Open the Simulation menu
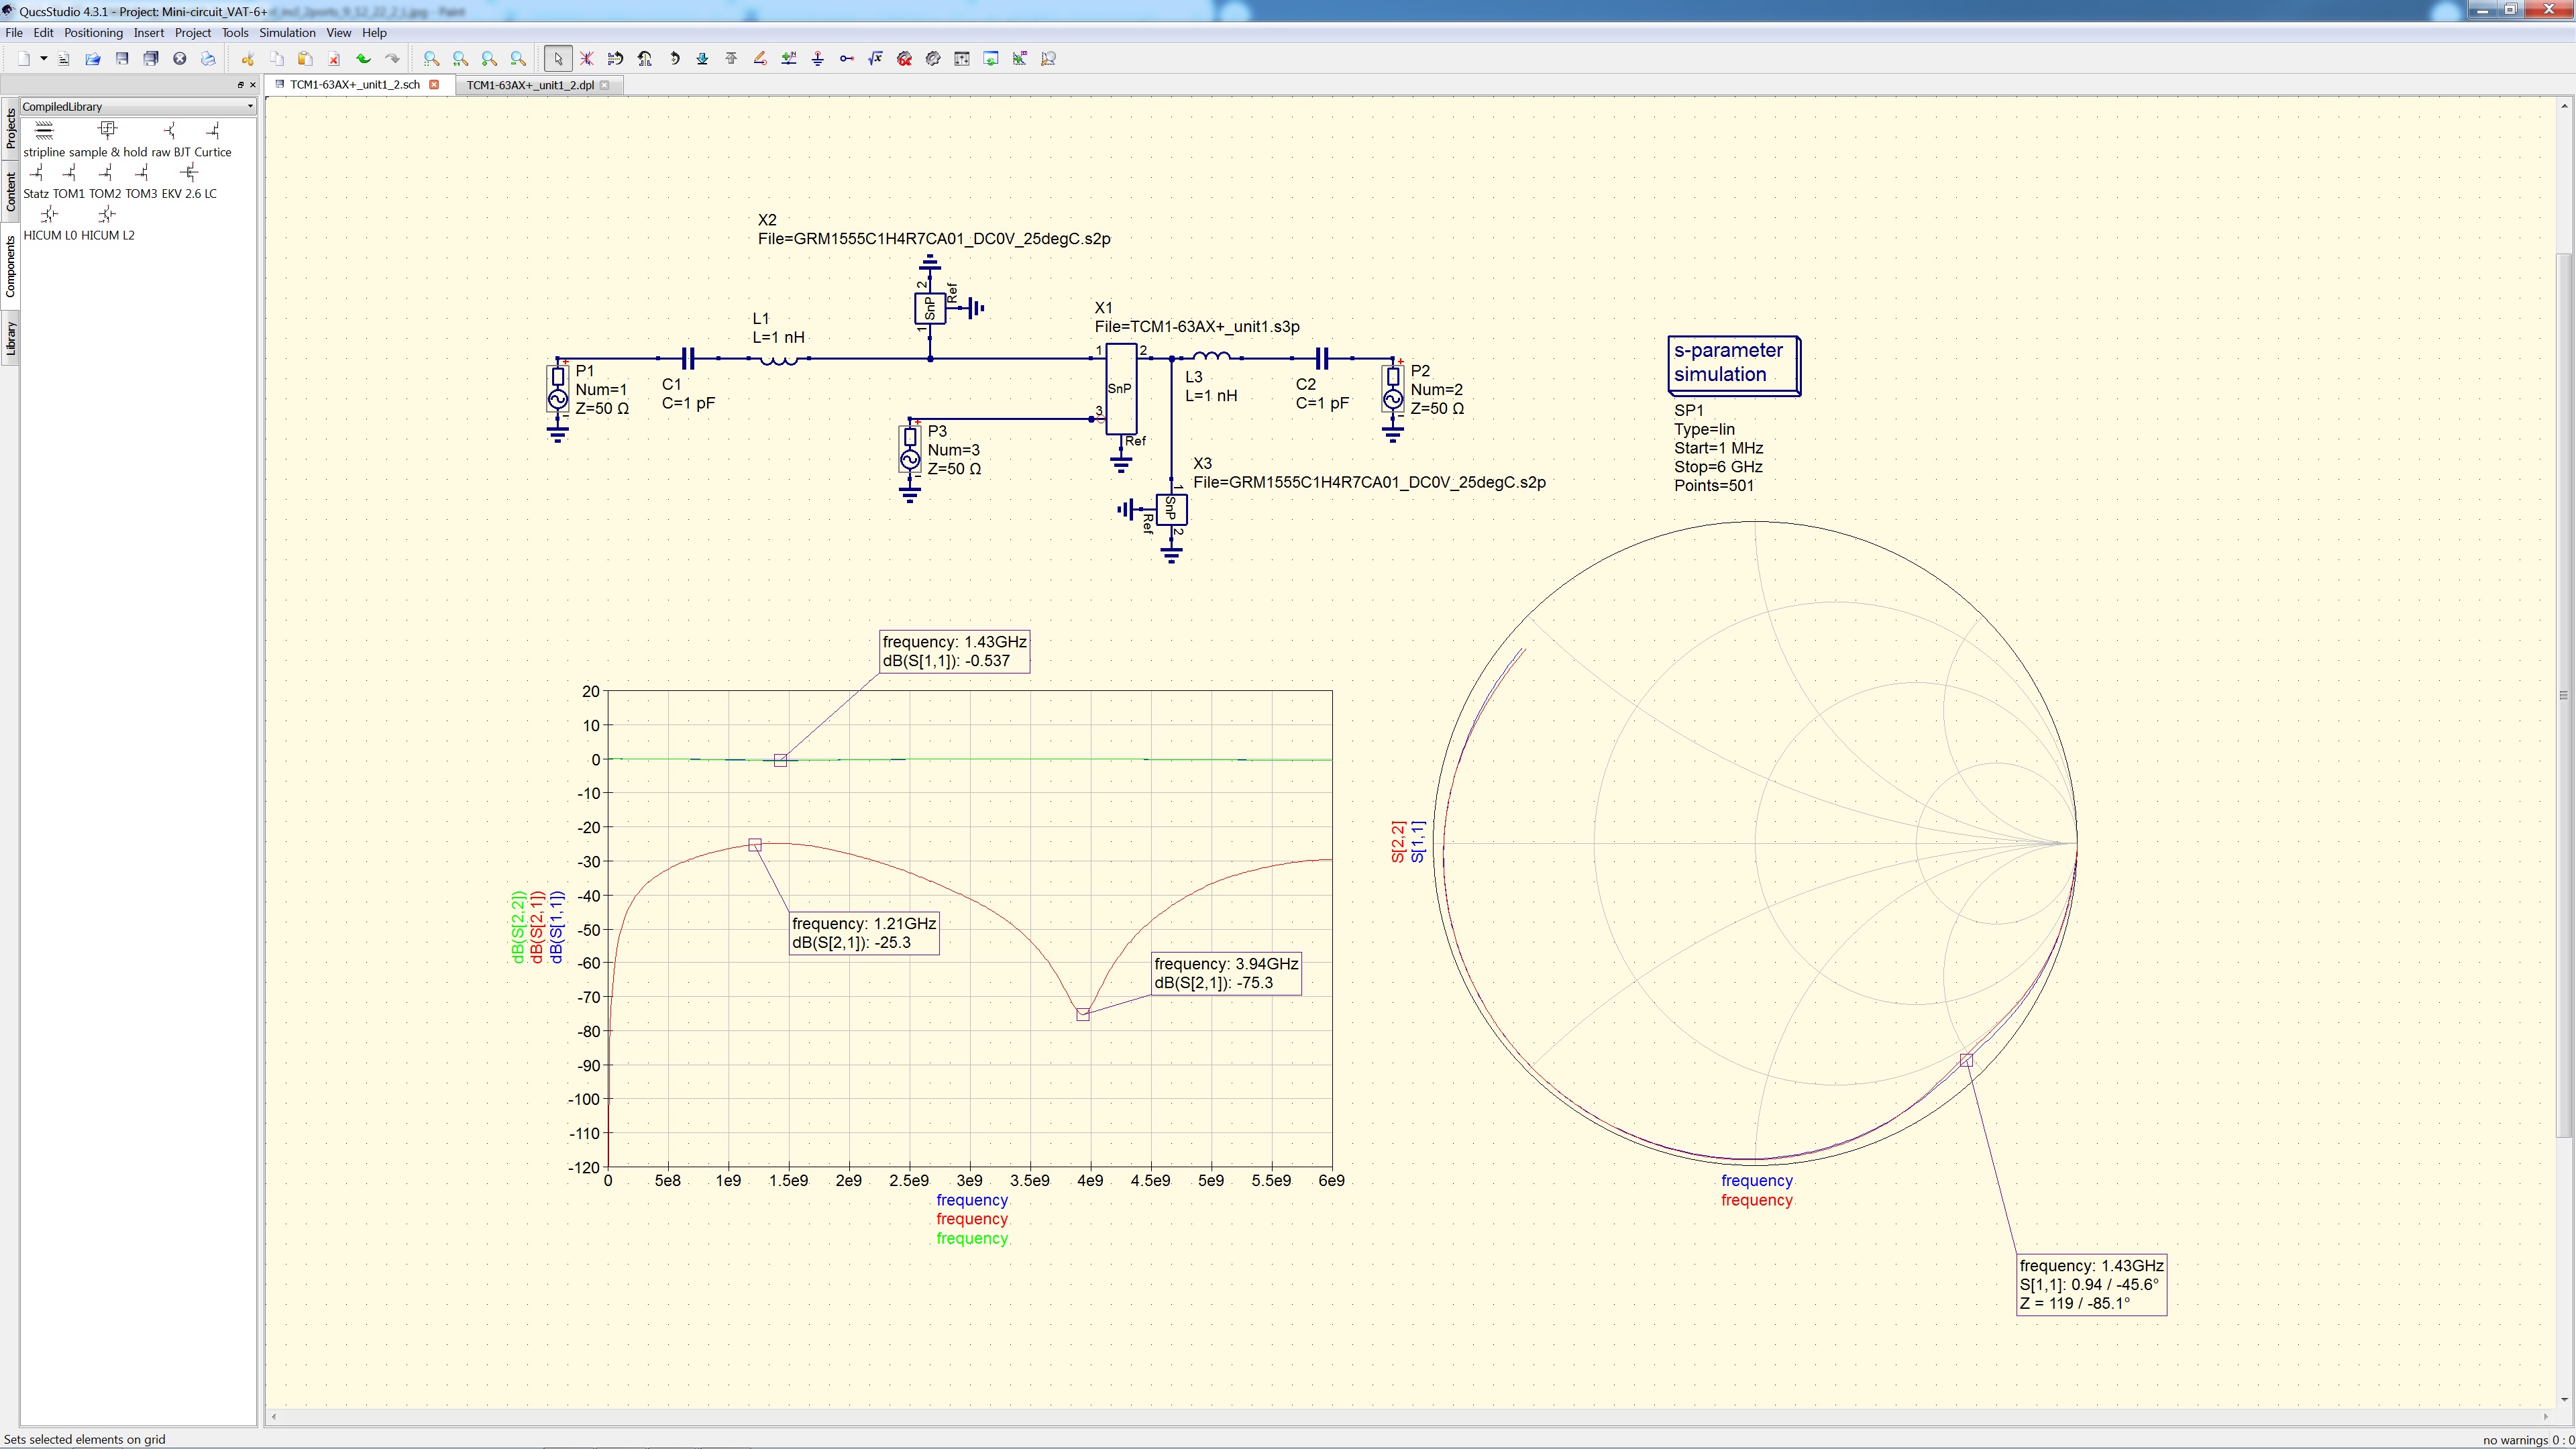Screen dimensions: 2576x1449 287,32
